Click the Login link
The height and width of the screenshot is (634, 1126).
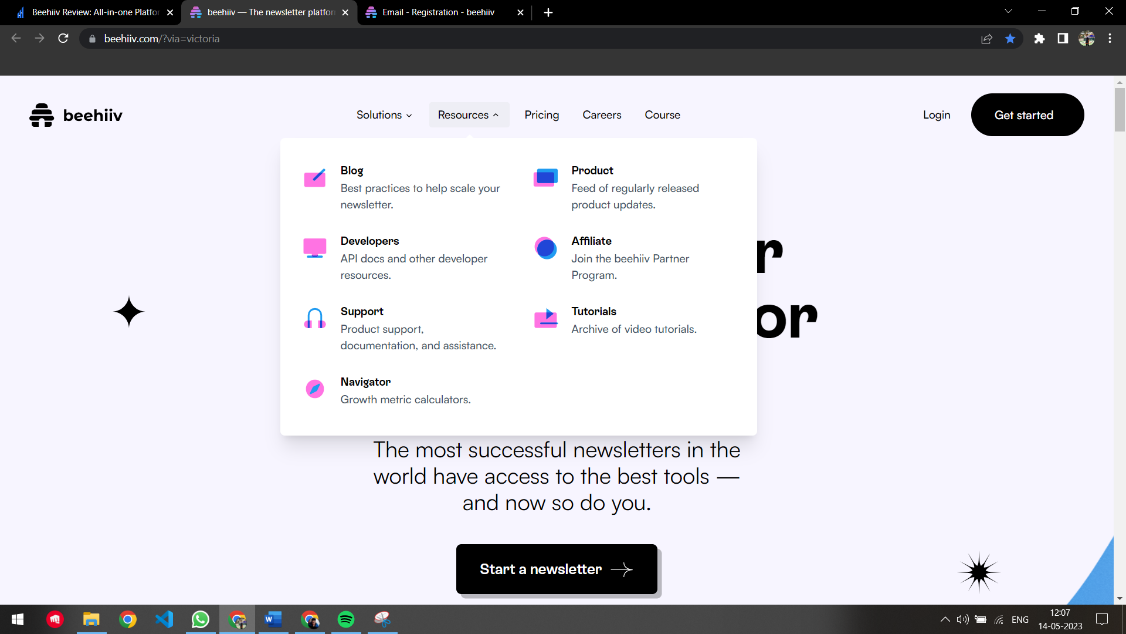pyautogui.click(x=936, y=115)
